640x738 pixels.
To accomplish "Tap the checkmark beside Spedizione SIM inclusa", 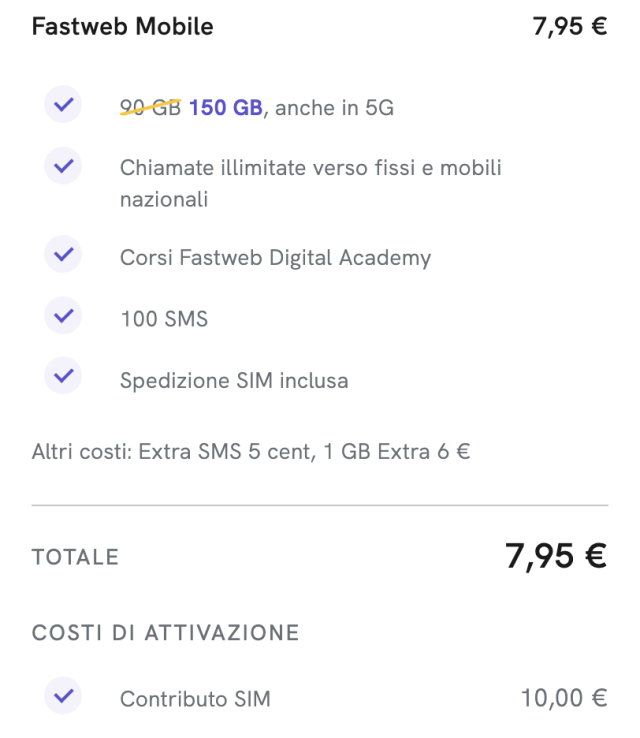I will pos(64,378).
